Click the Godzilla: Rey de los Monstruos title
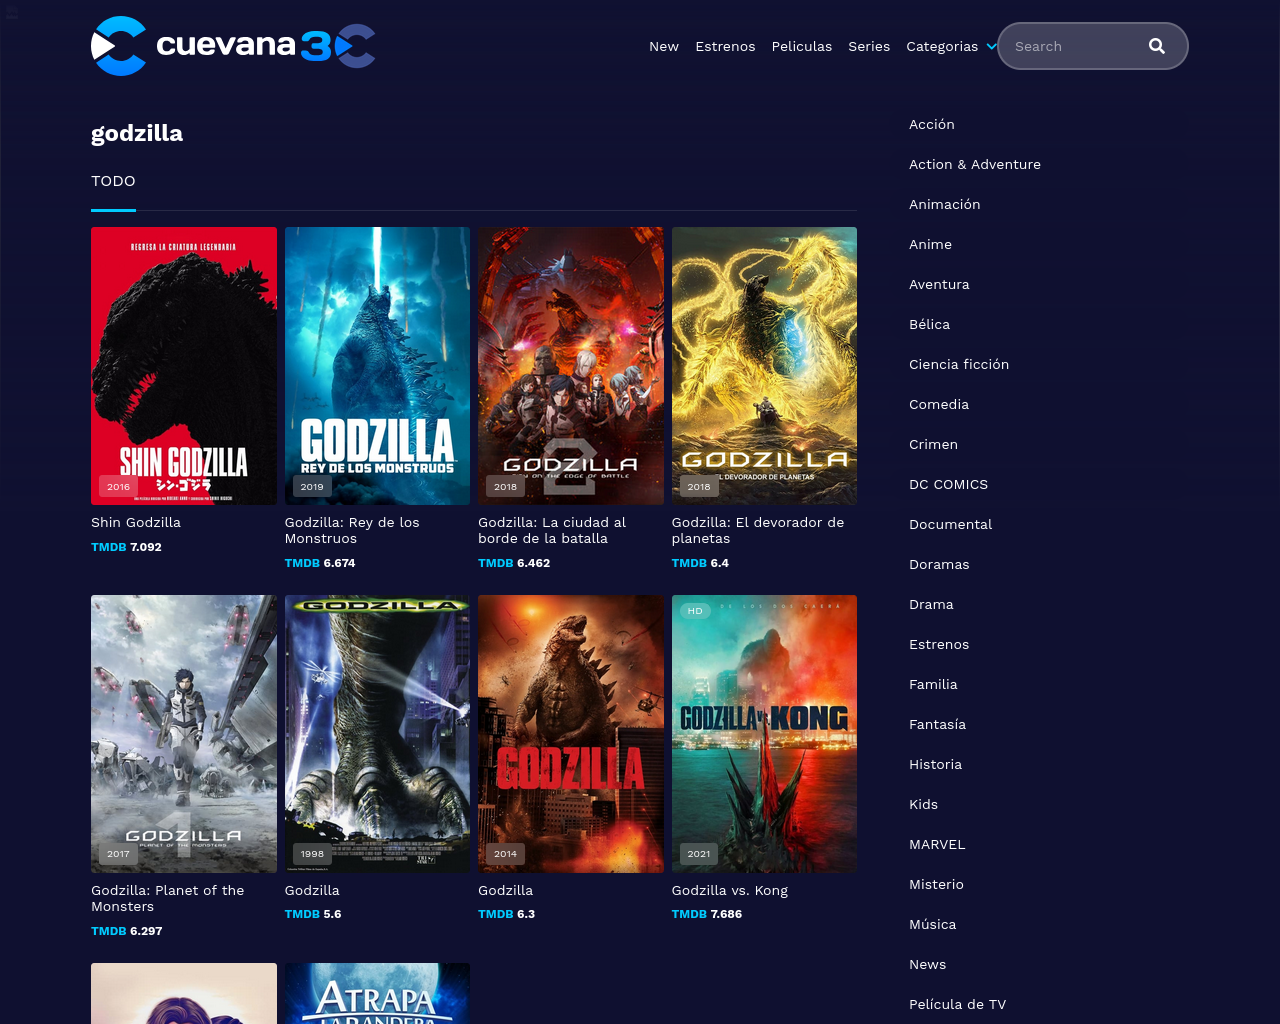1280x1024 pixels. 352,530
